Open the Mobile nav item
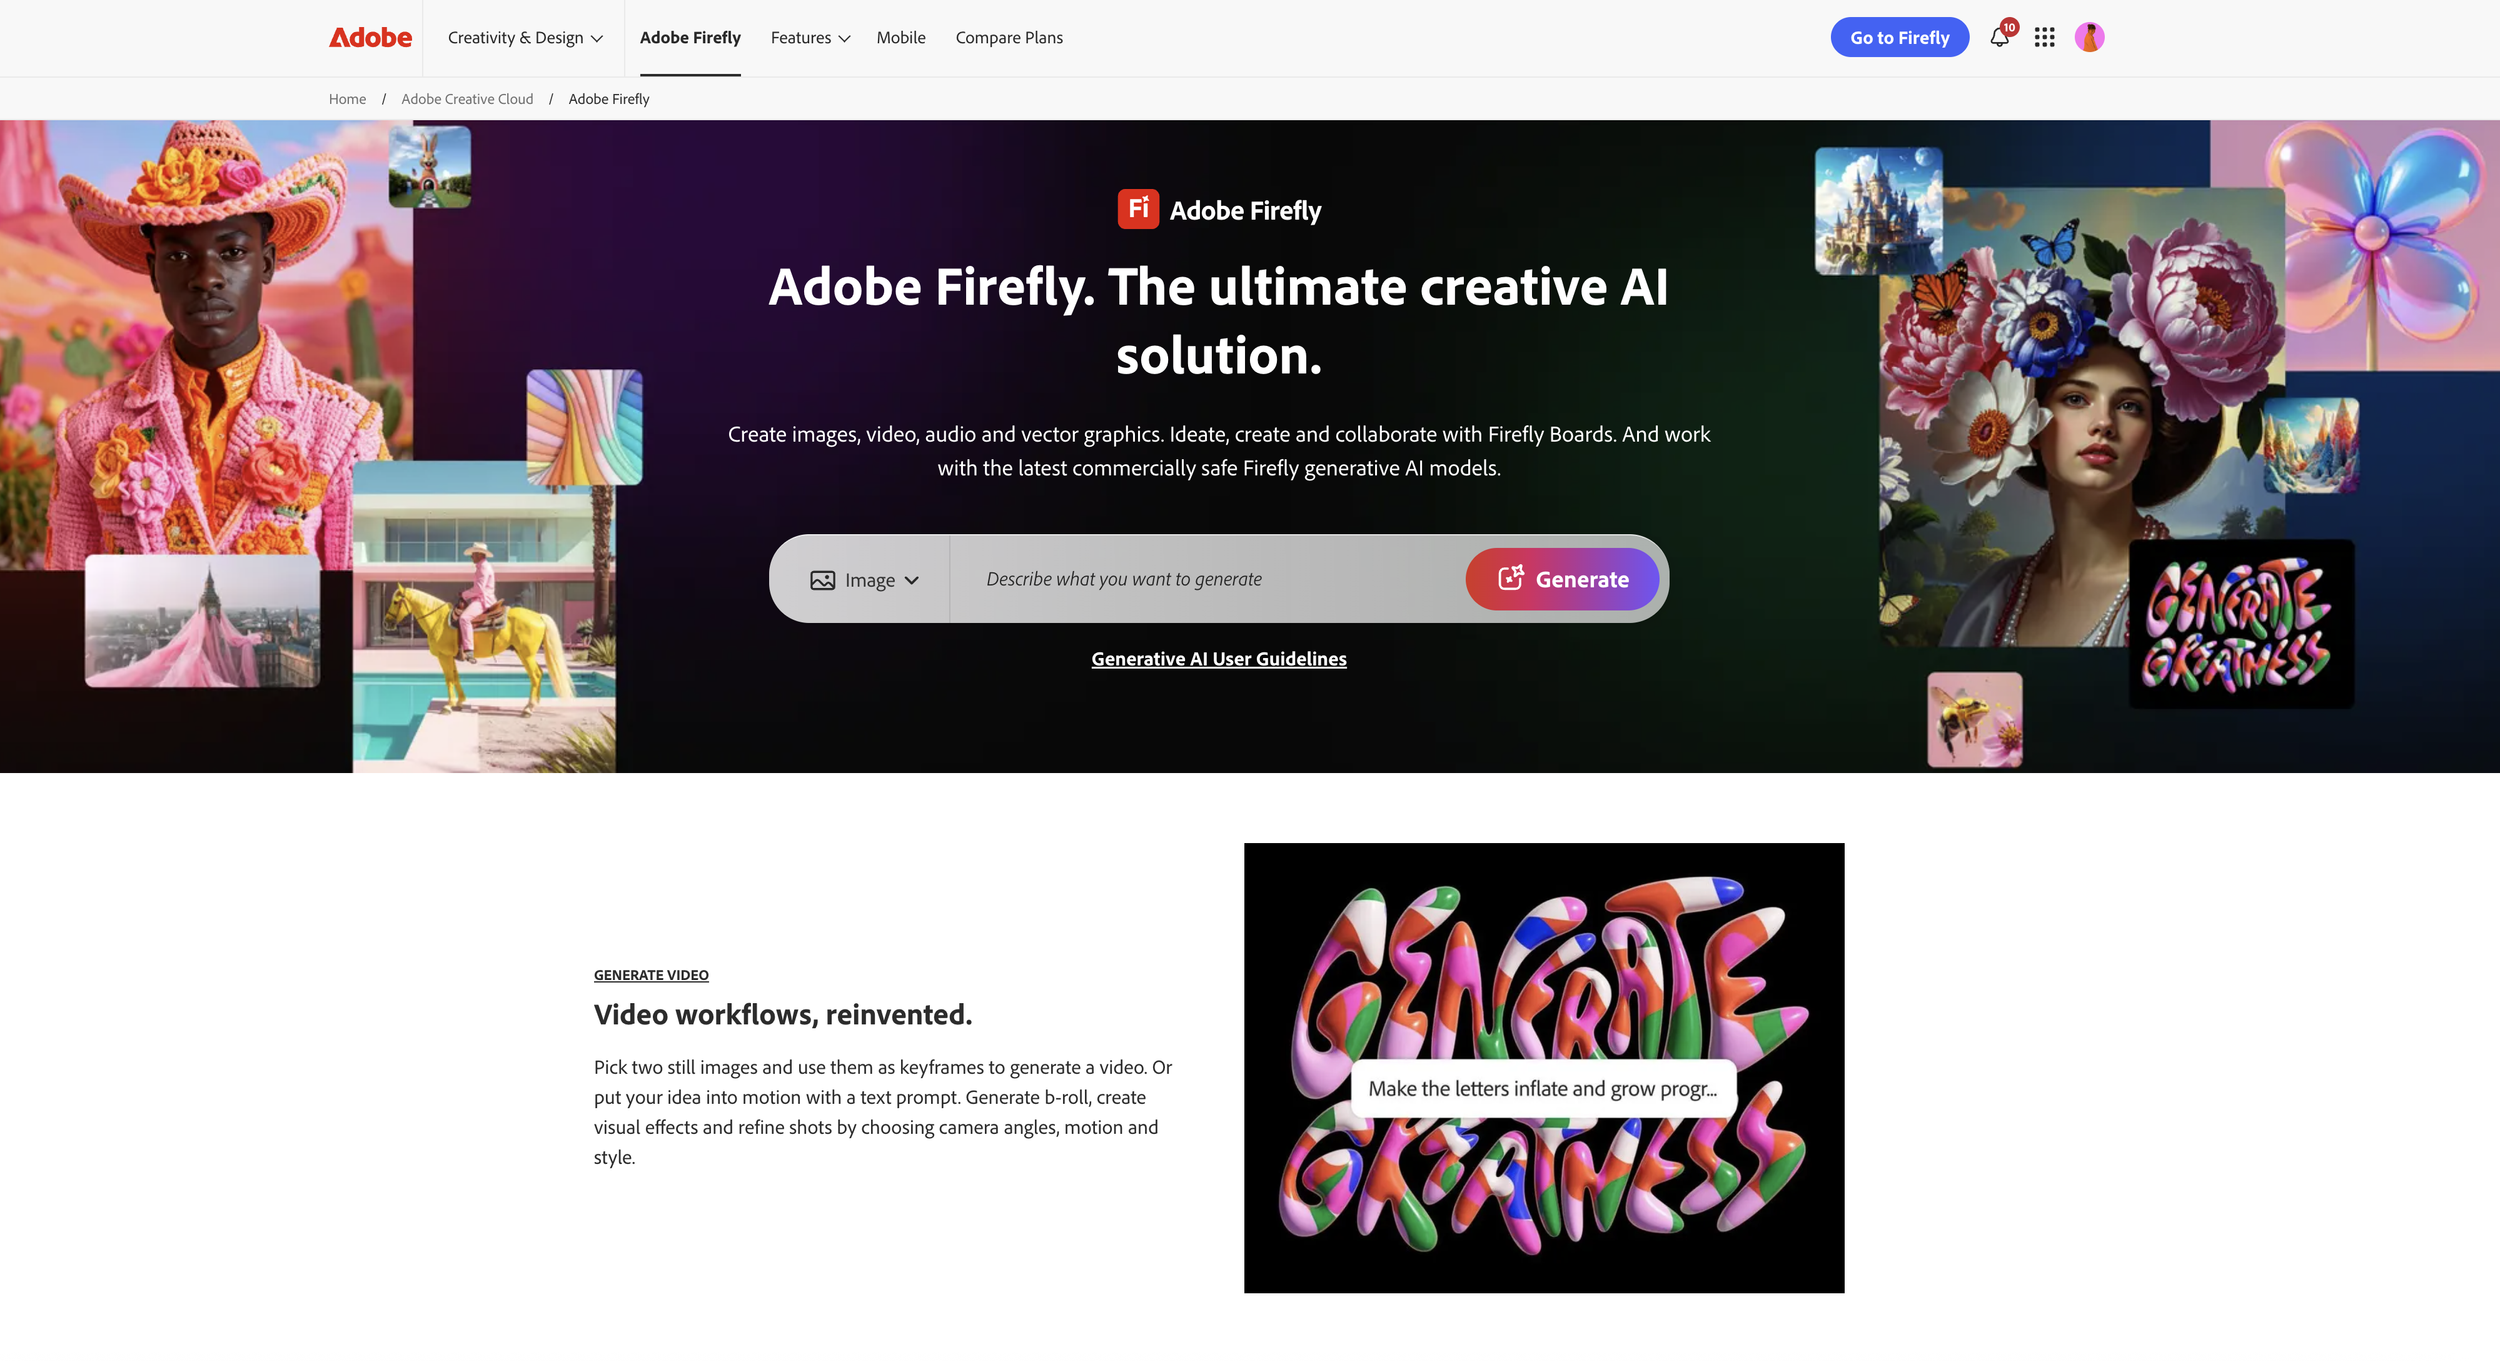 point(900,38)
